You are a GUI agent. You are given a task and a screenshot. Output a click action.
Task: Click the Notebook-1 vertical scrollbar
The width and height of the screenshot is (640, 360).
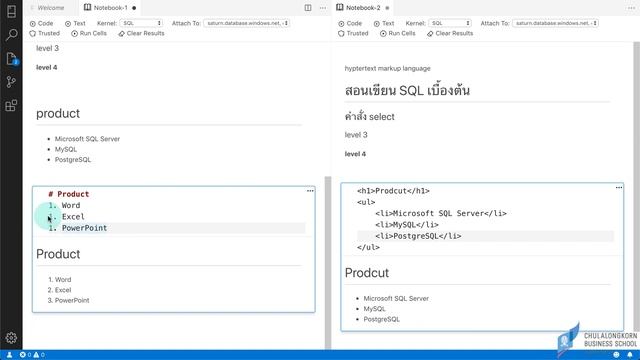pyautogui.click(x=328, y=263)
